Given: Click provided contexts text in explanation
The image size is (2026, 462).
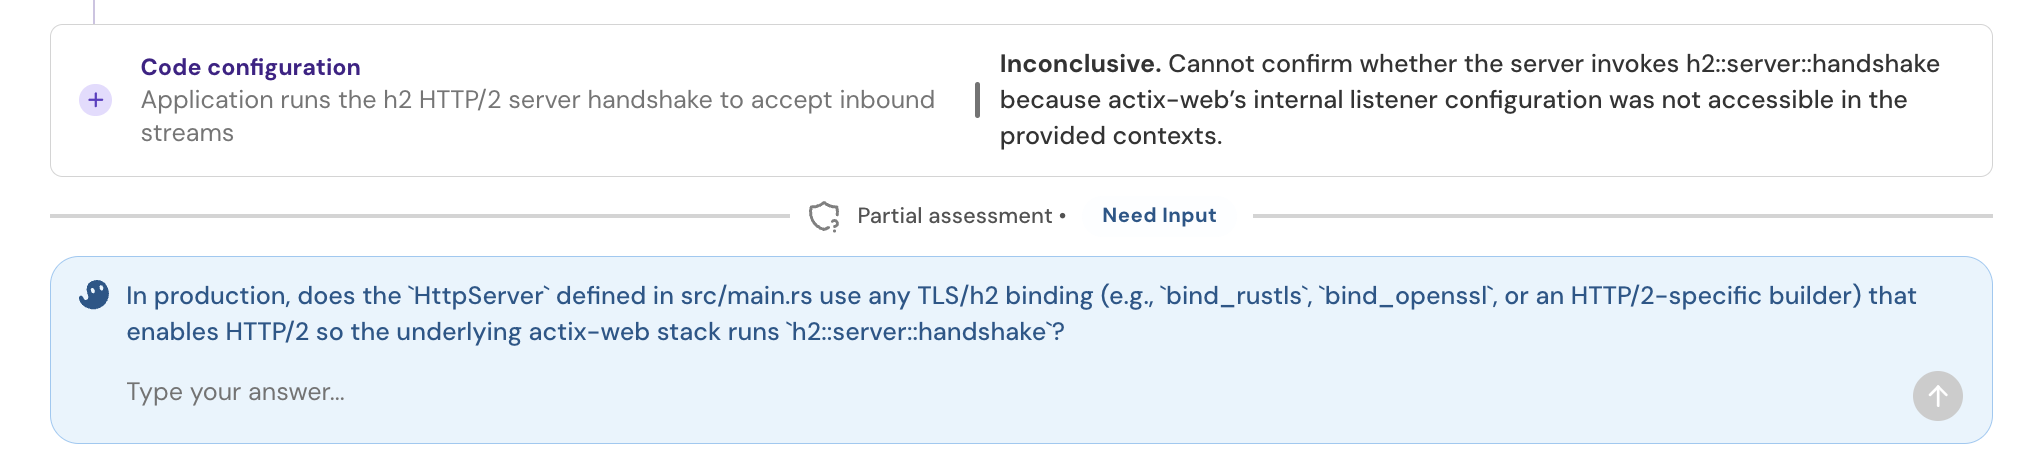Looking at the screenshot, I should [x=1110, y=136].
